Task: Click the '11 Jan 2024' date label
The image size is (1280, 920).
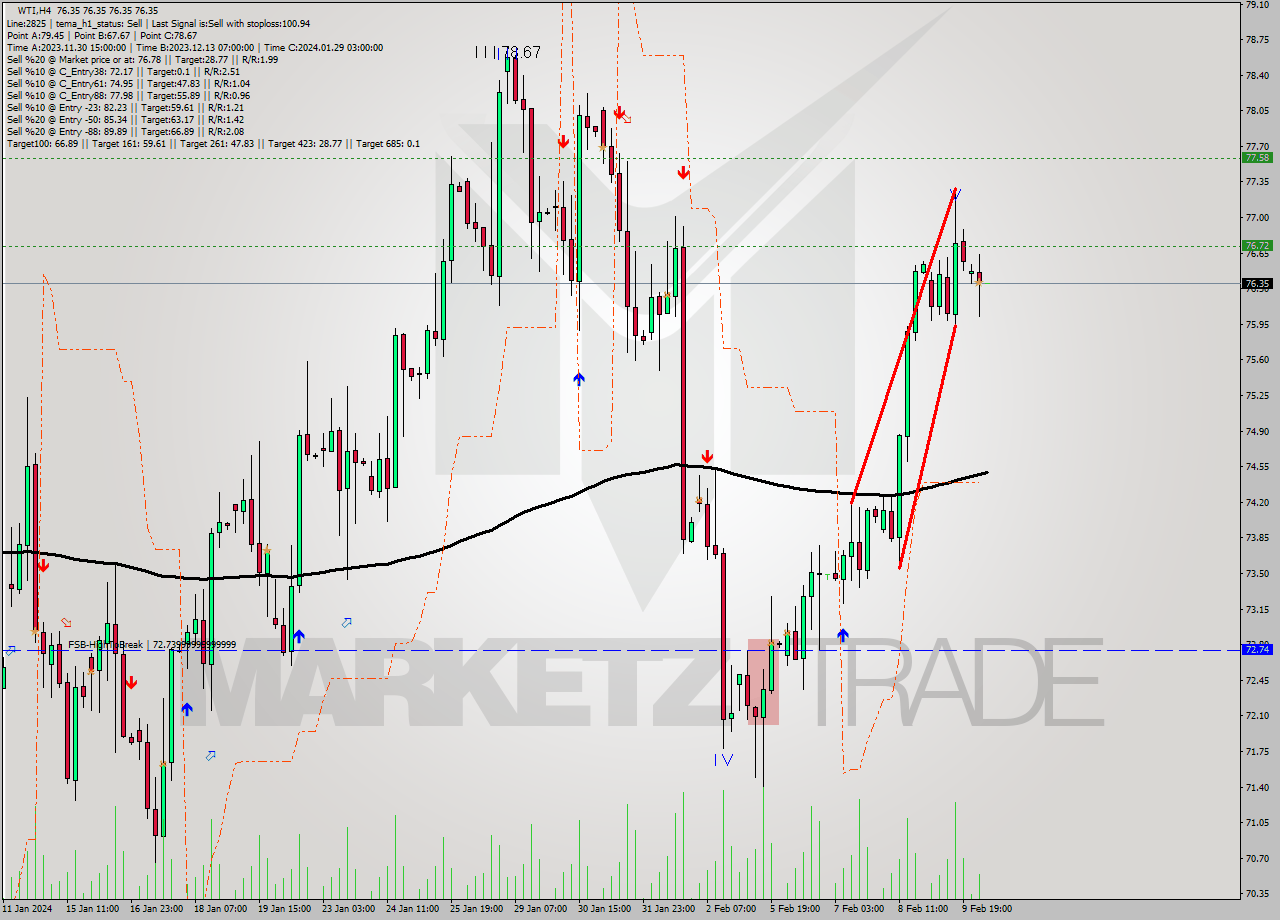Action: click(28, 908)
